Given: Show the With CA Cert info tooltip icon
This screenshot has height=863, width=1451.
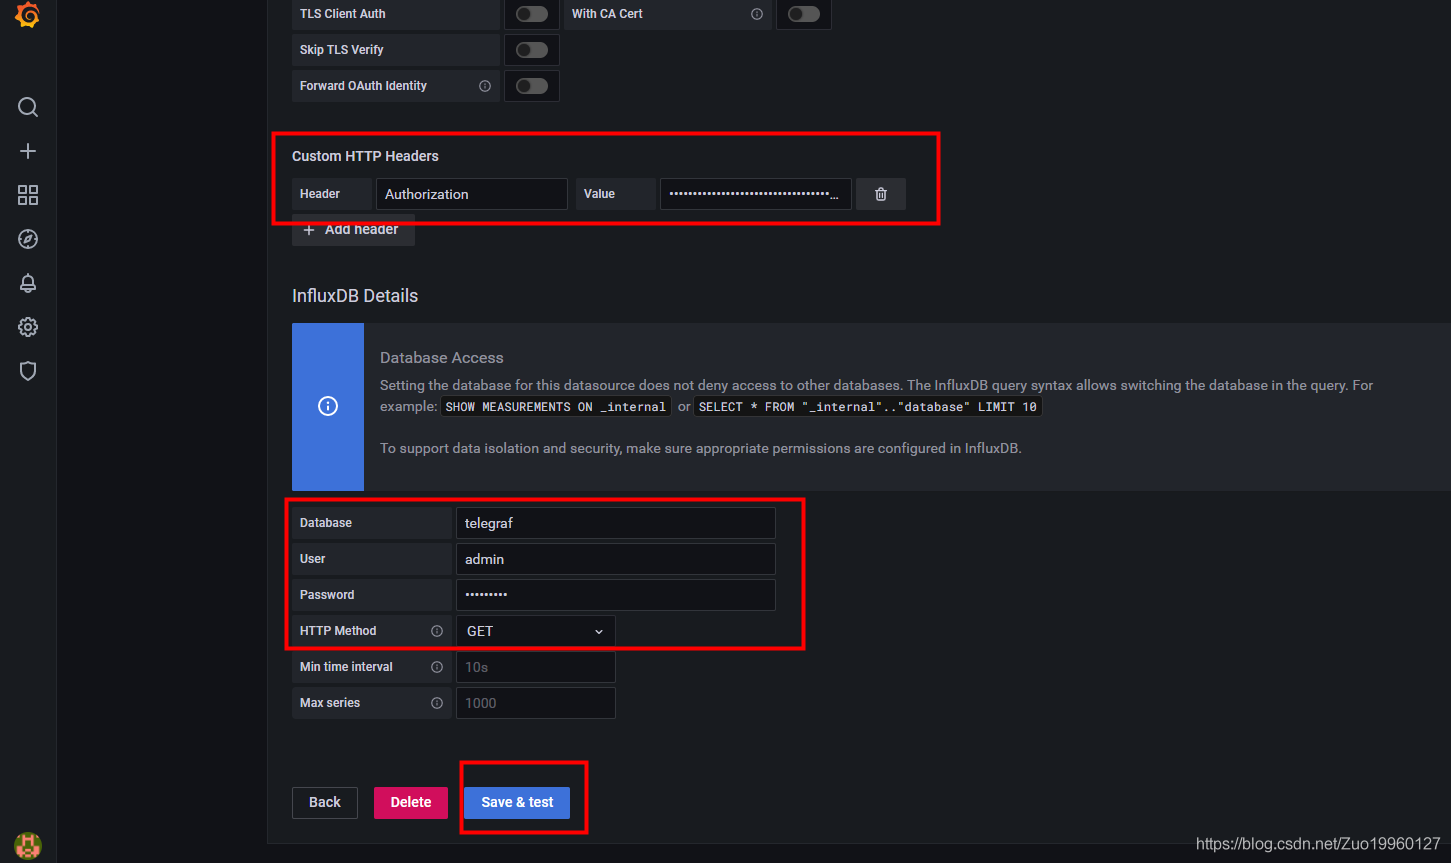Looking at the screenshot, I should 757,14.
